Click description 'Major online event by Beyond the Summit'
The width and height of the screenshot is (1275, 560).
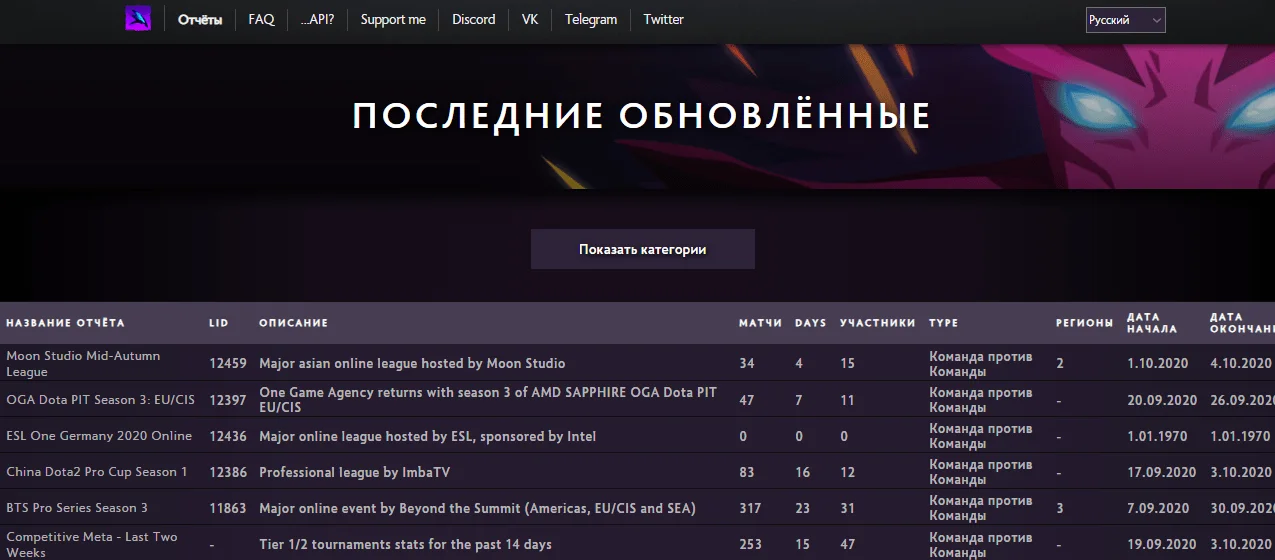click(x=477, y=507)
